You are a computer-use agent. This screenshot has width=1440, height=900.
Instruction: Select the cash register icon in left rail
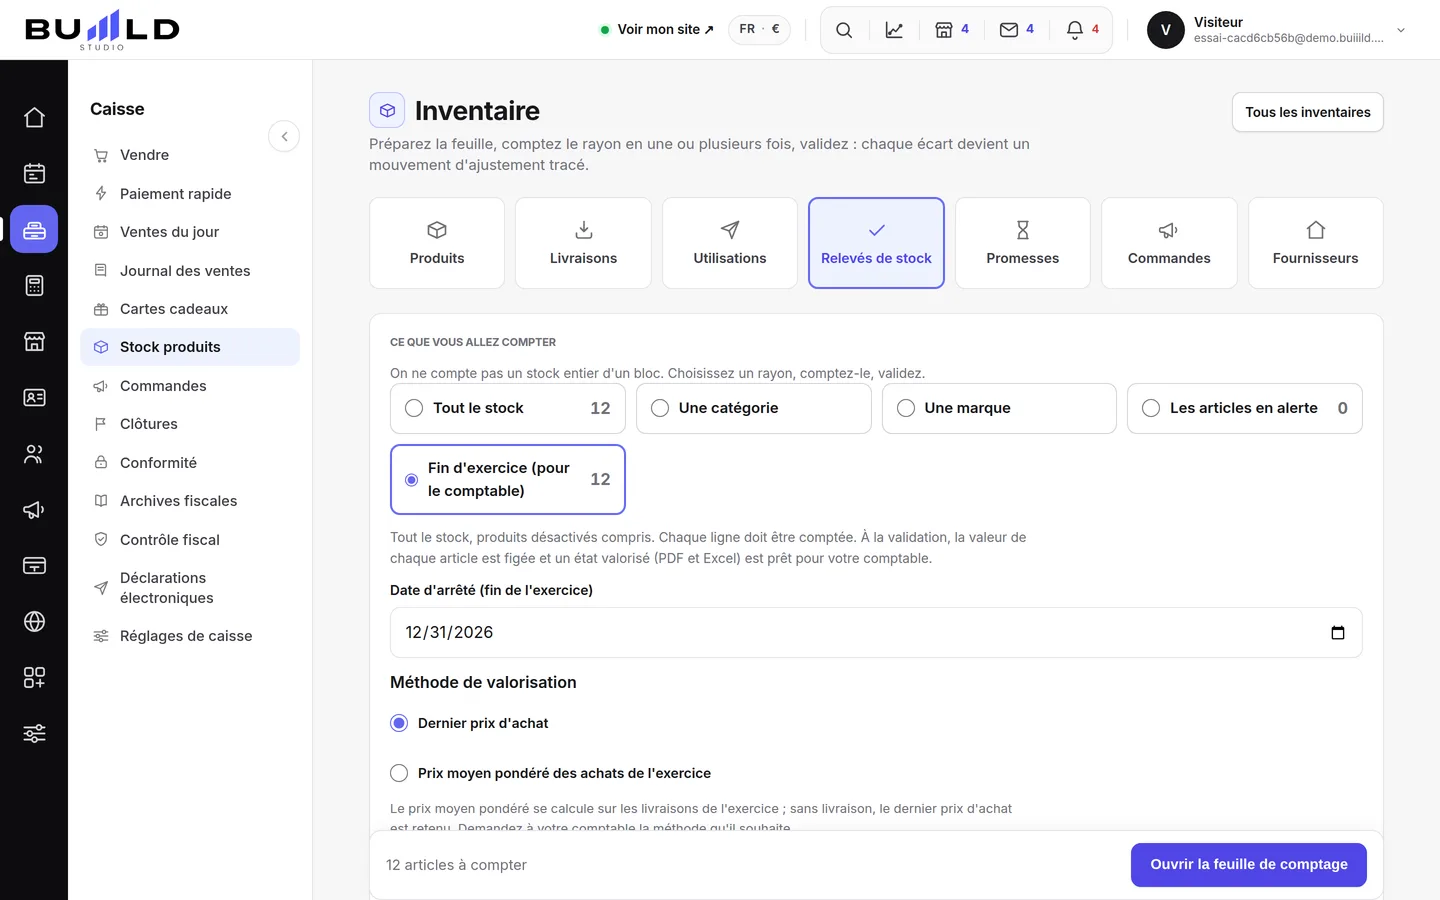point(34,230)
